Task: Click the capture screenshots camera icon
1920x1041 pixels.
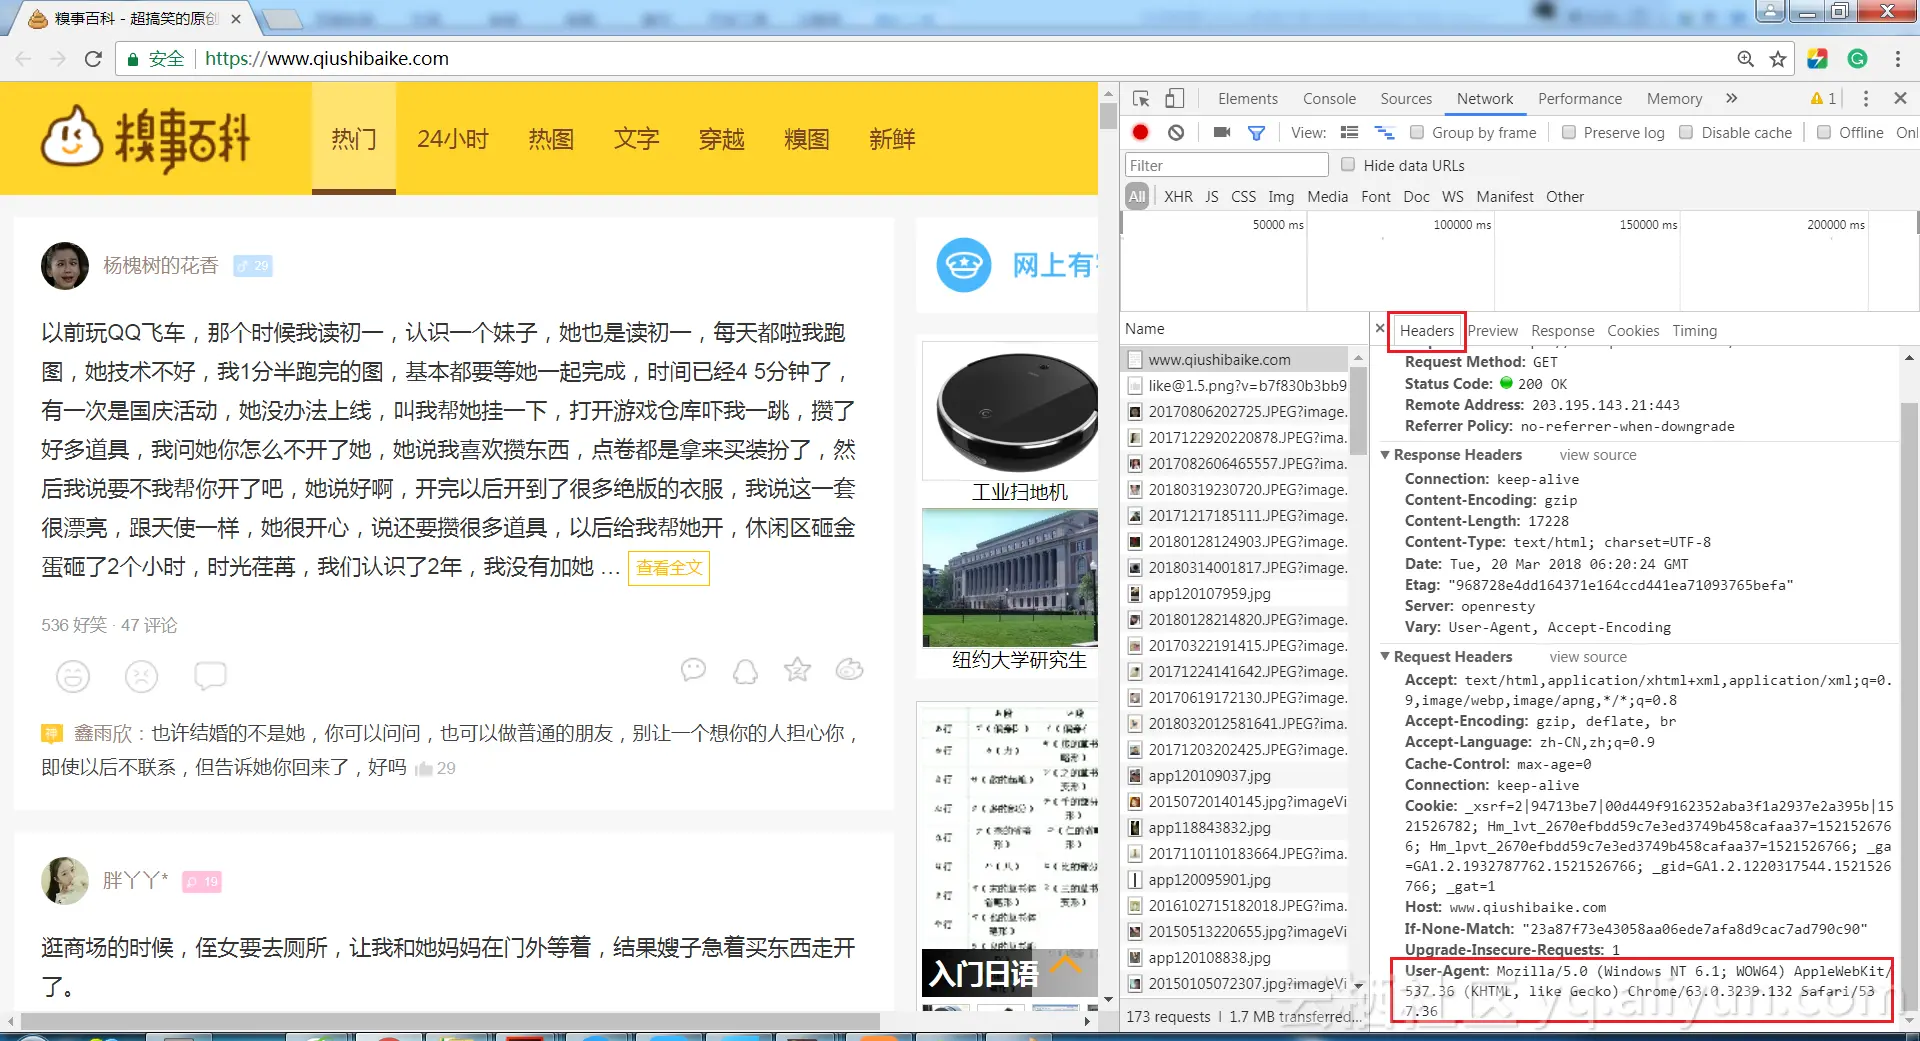Action: click(1222, 132)
